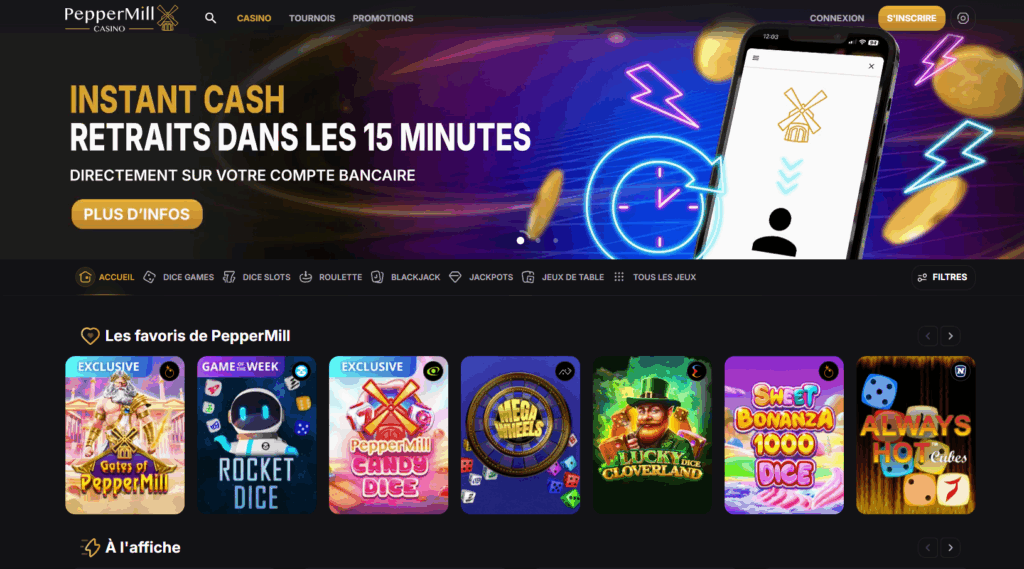Image resolution: width=1024 pixels, height=569 pixels.
Task: Open the Roulette category icon
Action: [x=306, y=277]
